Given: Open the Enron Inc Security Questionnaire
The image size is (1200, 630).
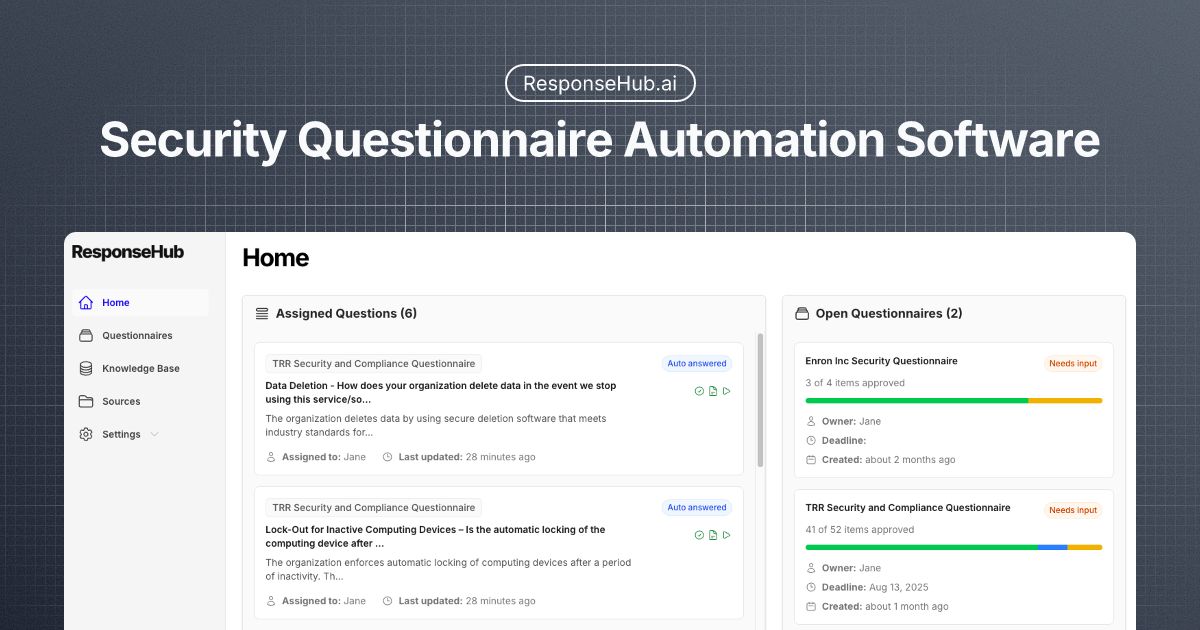Looking at the screenshot, I should coord(881,361).
